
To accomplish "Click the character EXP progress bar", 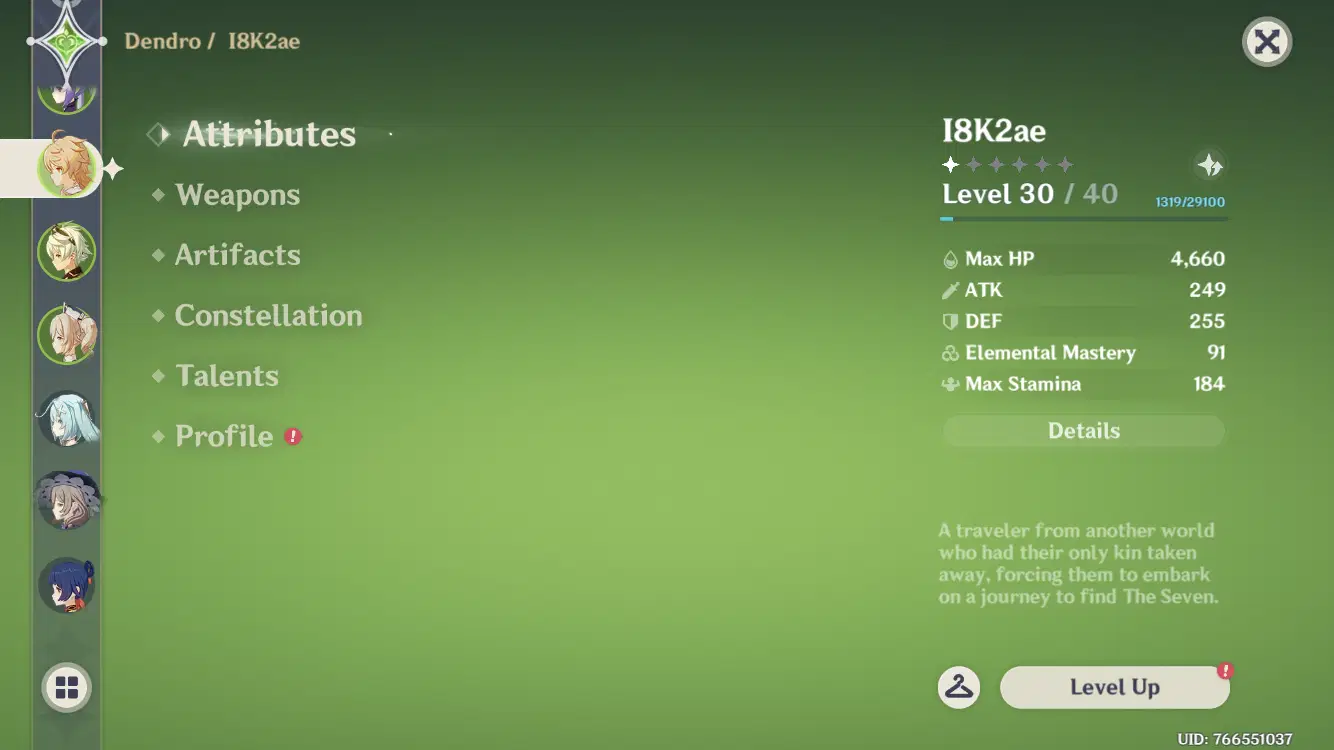I will [x=1084, y=219].
